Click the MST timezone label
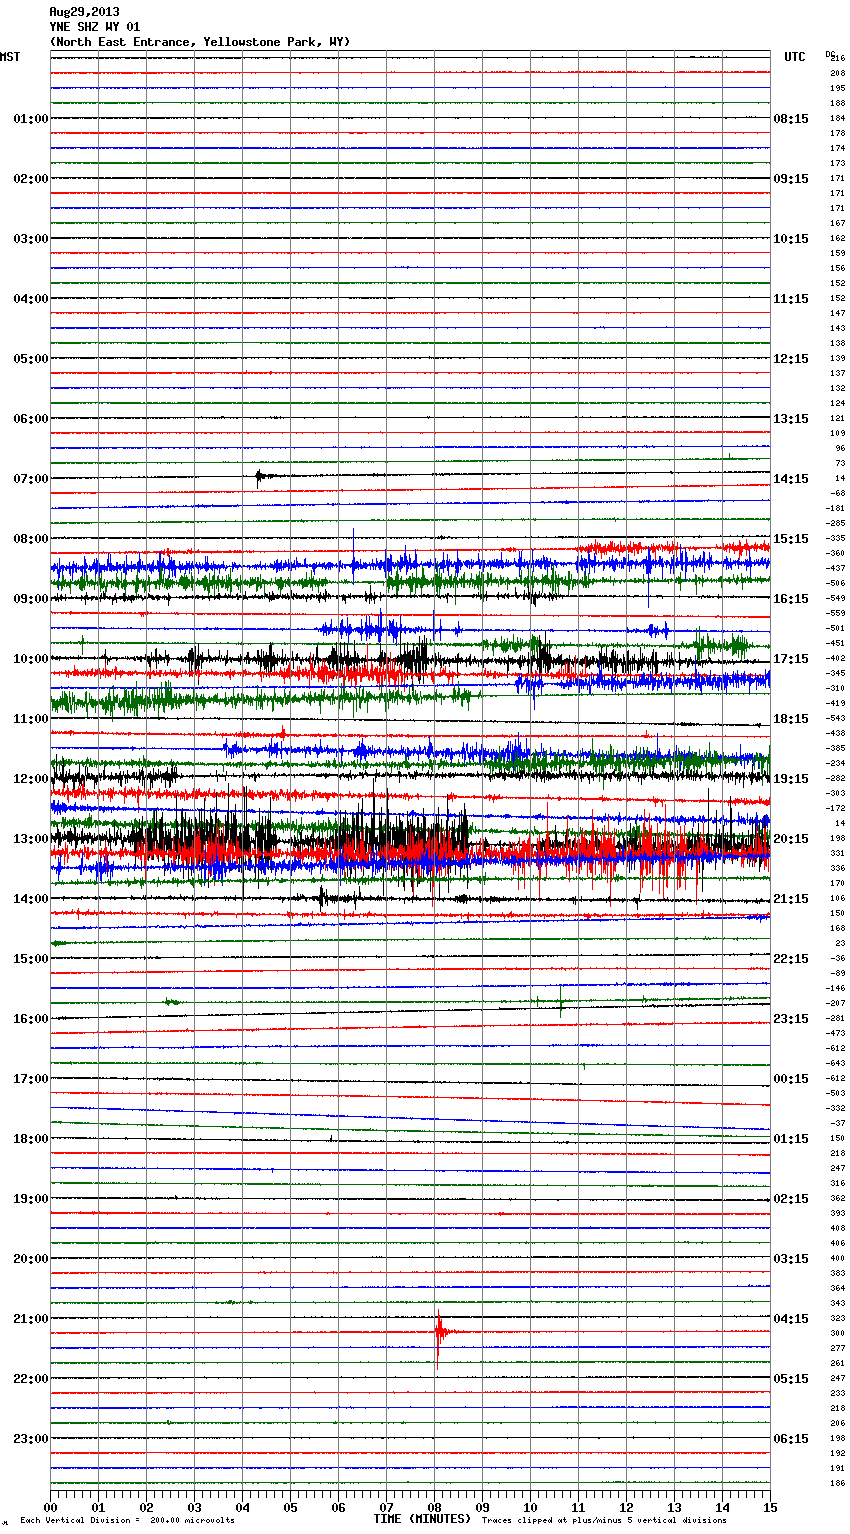Screen dimensions: 850x1534 click(10, 57)
